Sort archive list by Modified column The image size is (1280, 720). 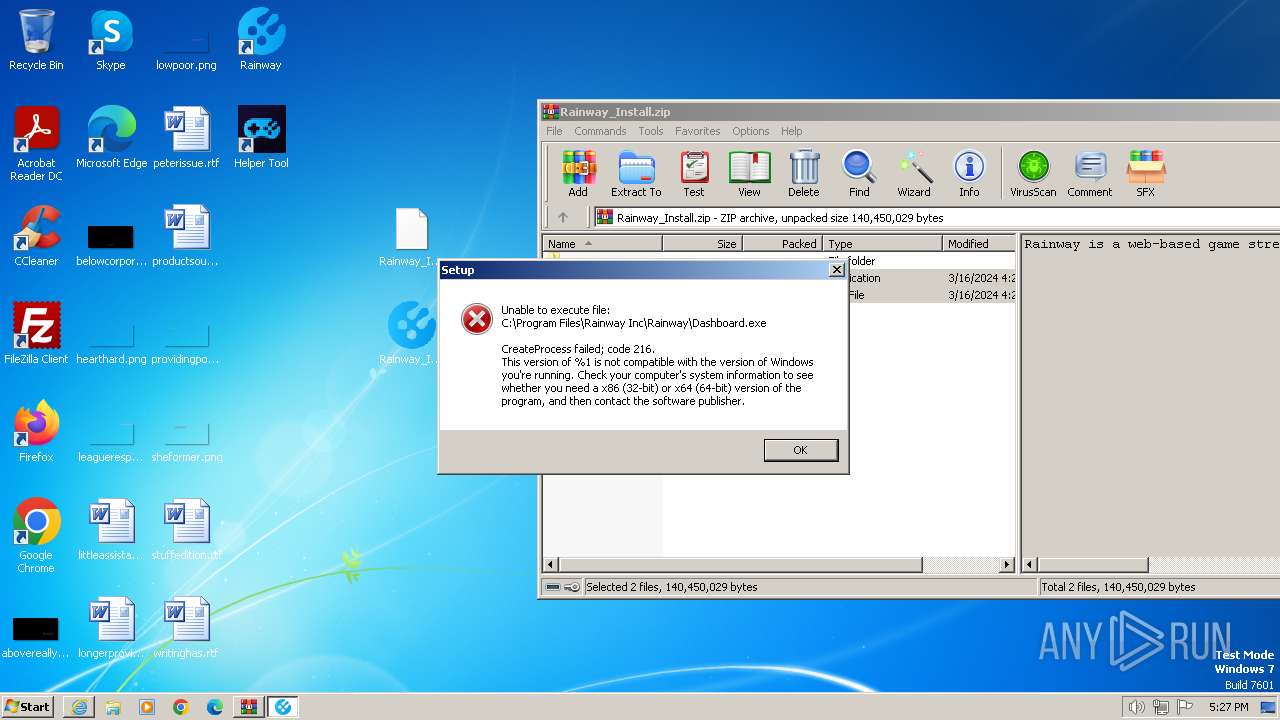[979, 243]
